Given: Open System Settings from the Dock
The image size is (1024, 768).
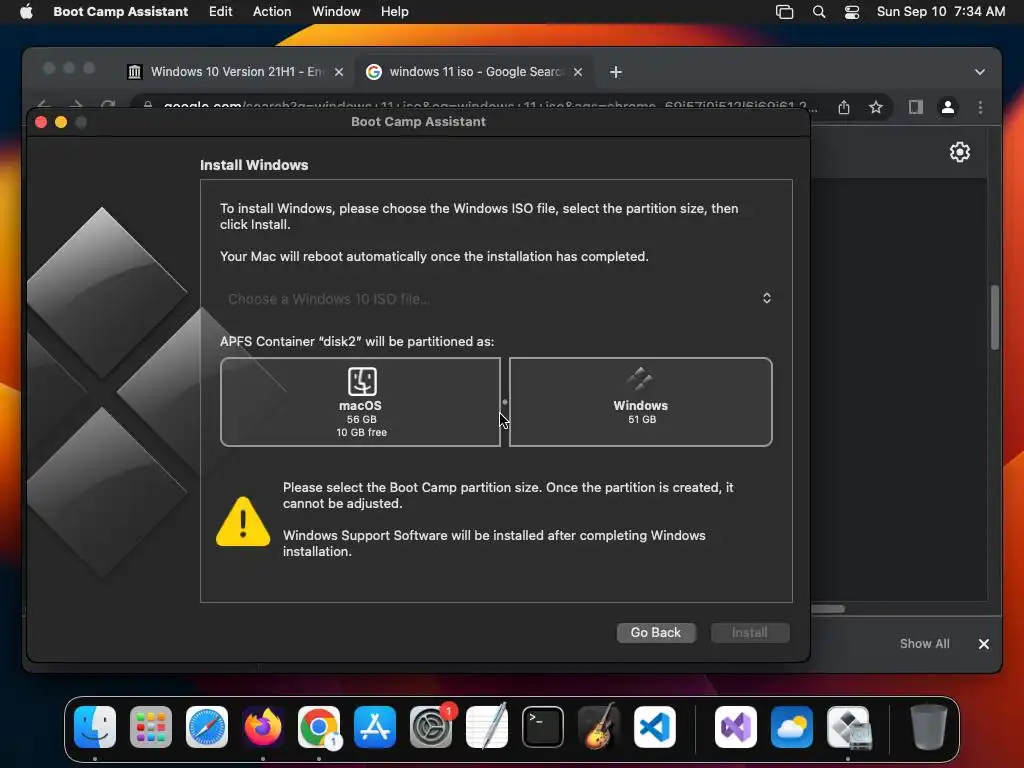Looking at the screenshot, I should 431,727.
